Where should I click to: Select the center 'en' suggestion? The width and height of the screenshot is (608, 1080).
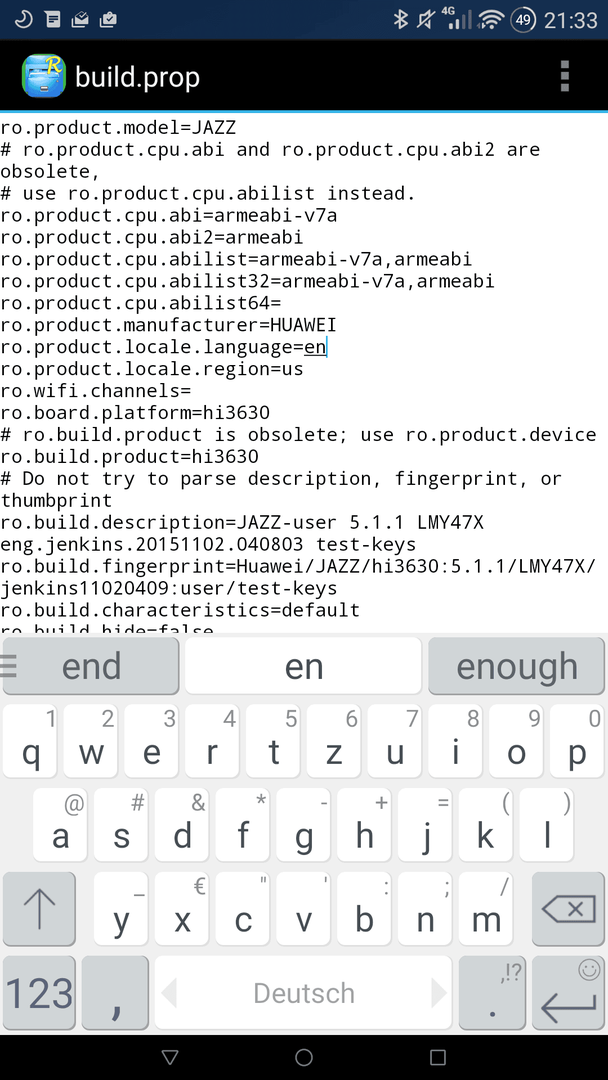click(304, 665)
